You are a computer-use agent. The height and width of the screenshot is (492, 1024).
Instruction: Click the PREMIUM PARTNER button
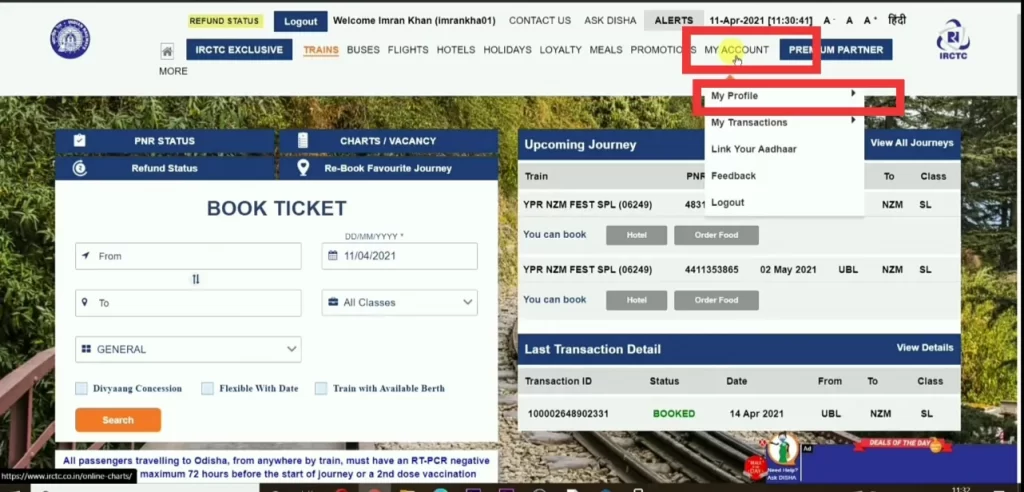click(836, 50)
